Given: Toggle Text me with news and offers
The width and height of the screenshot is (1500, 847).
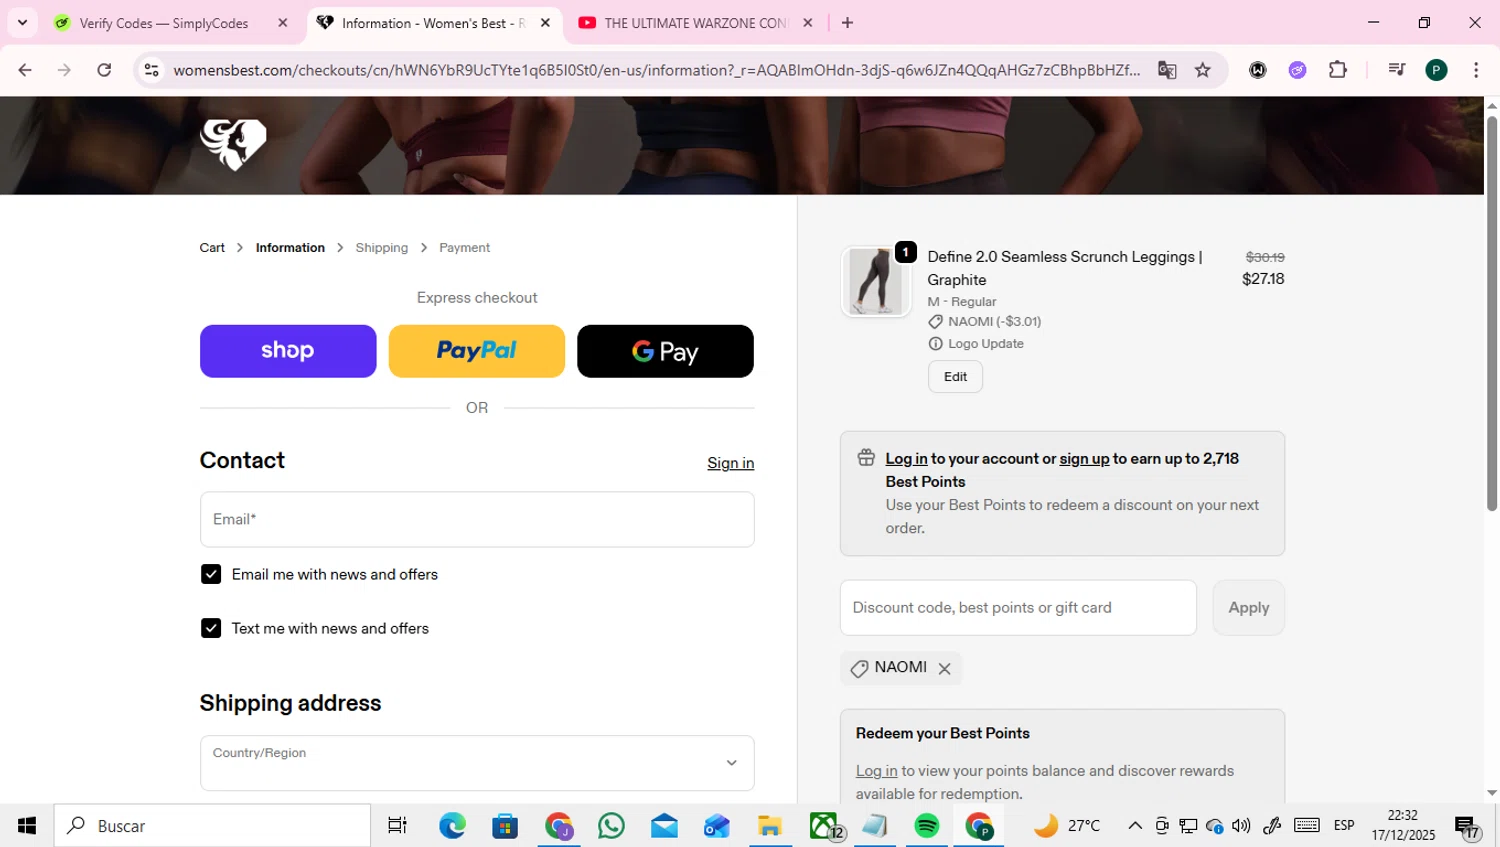Looking at the screenshot, I should [x=211, y=628].
